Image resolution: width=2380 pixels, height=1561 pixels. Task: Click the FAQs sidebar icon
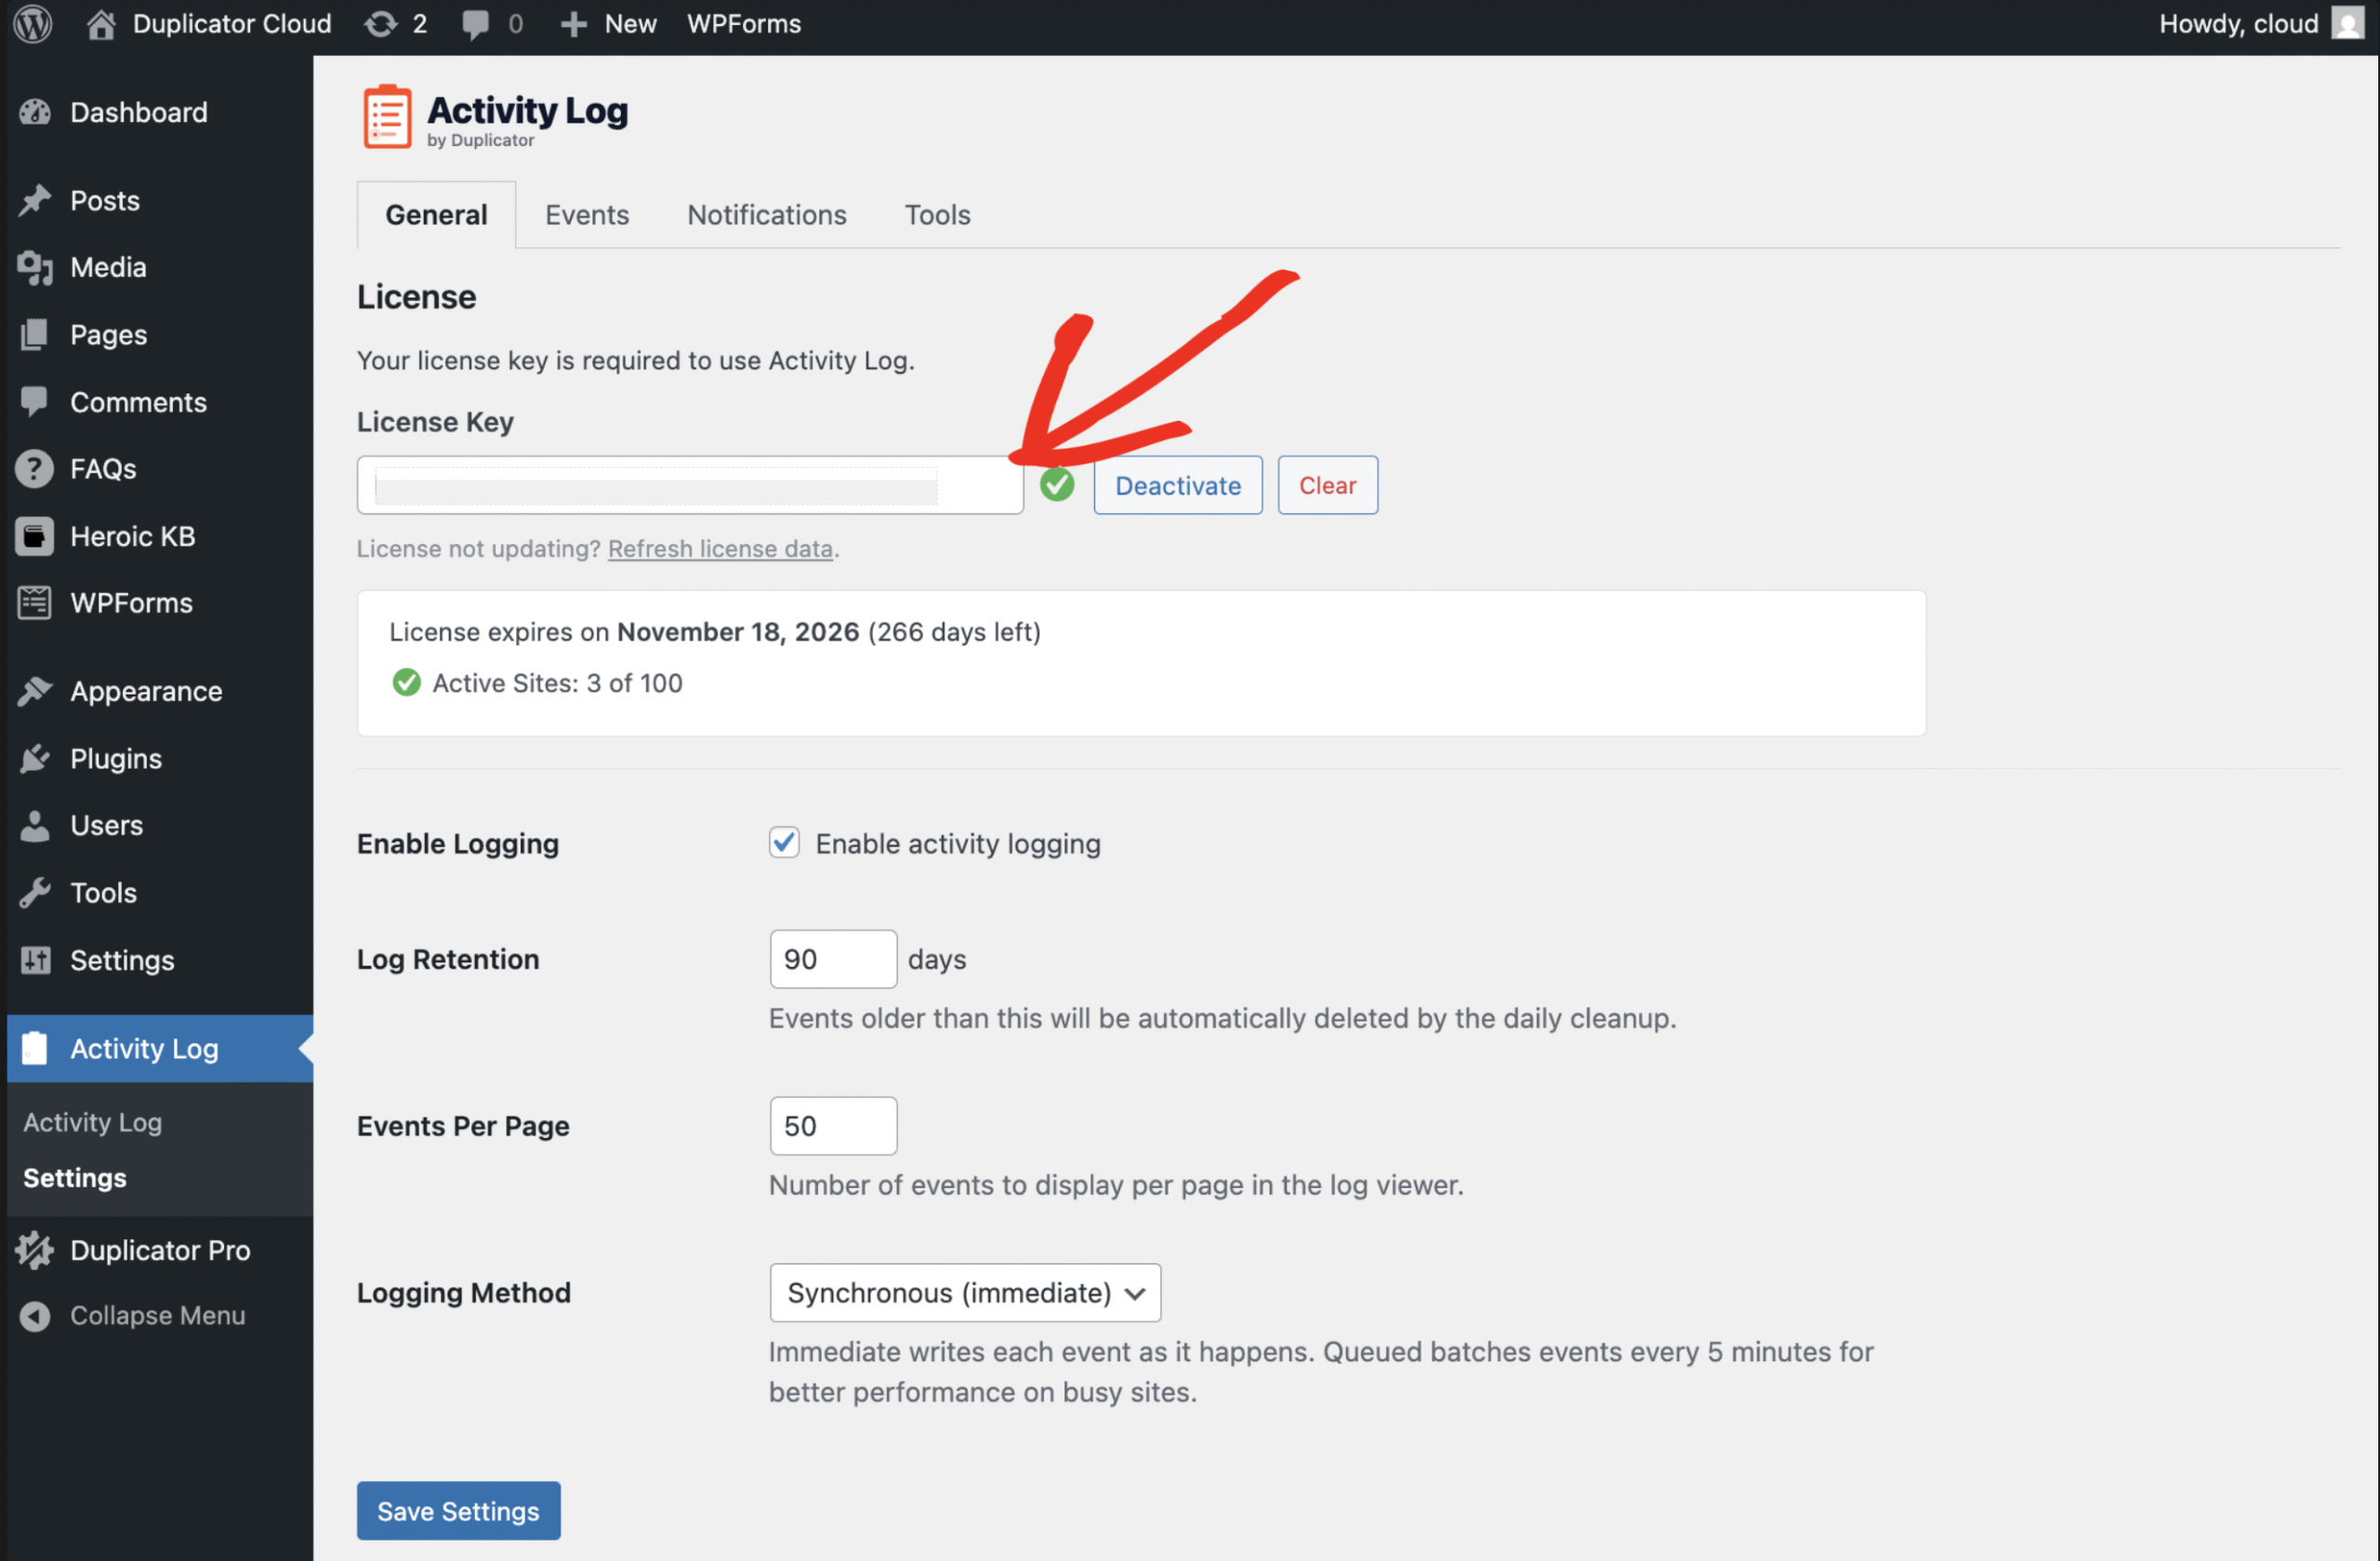pyautogui.click(x=34, y=469)
